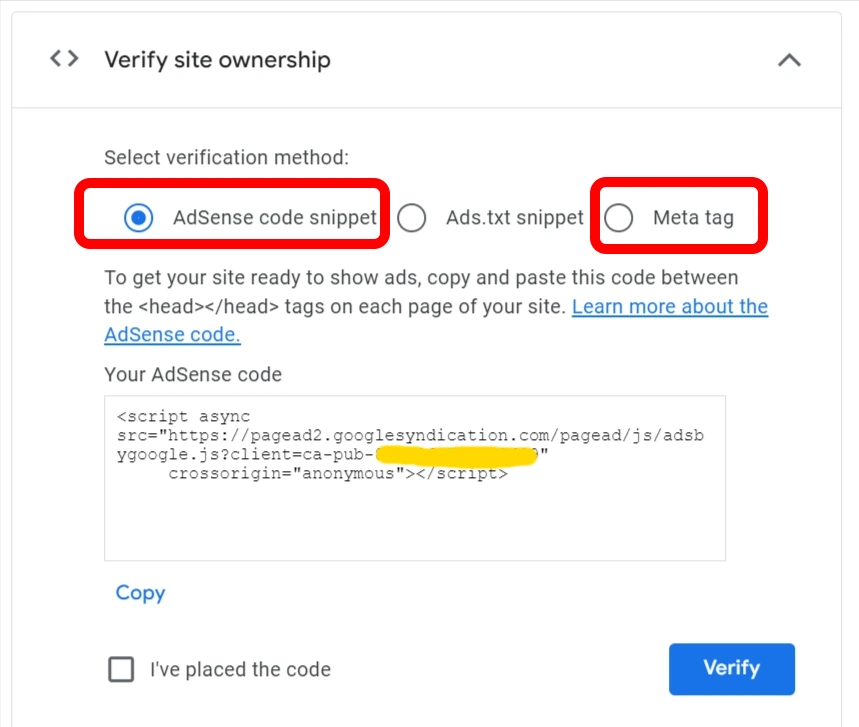Click the yellow-highlighted publisher ID in code
Screen dimensions: 859x727
pyautogui.click(x=455, y=455)
